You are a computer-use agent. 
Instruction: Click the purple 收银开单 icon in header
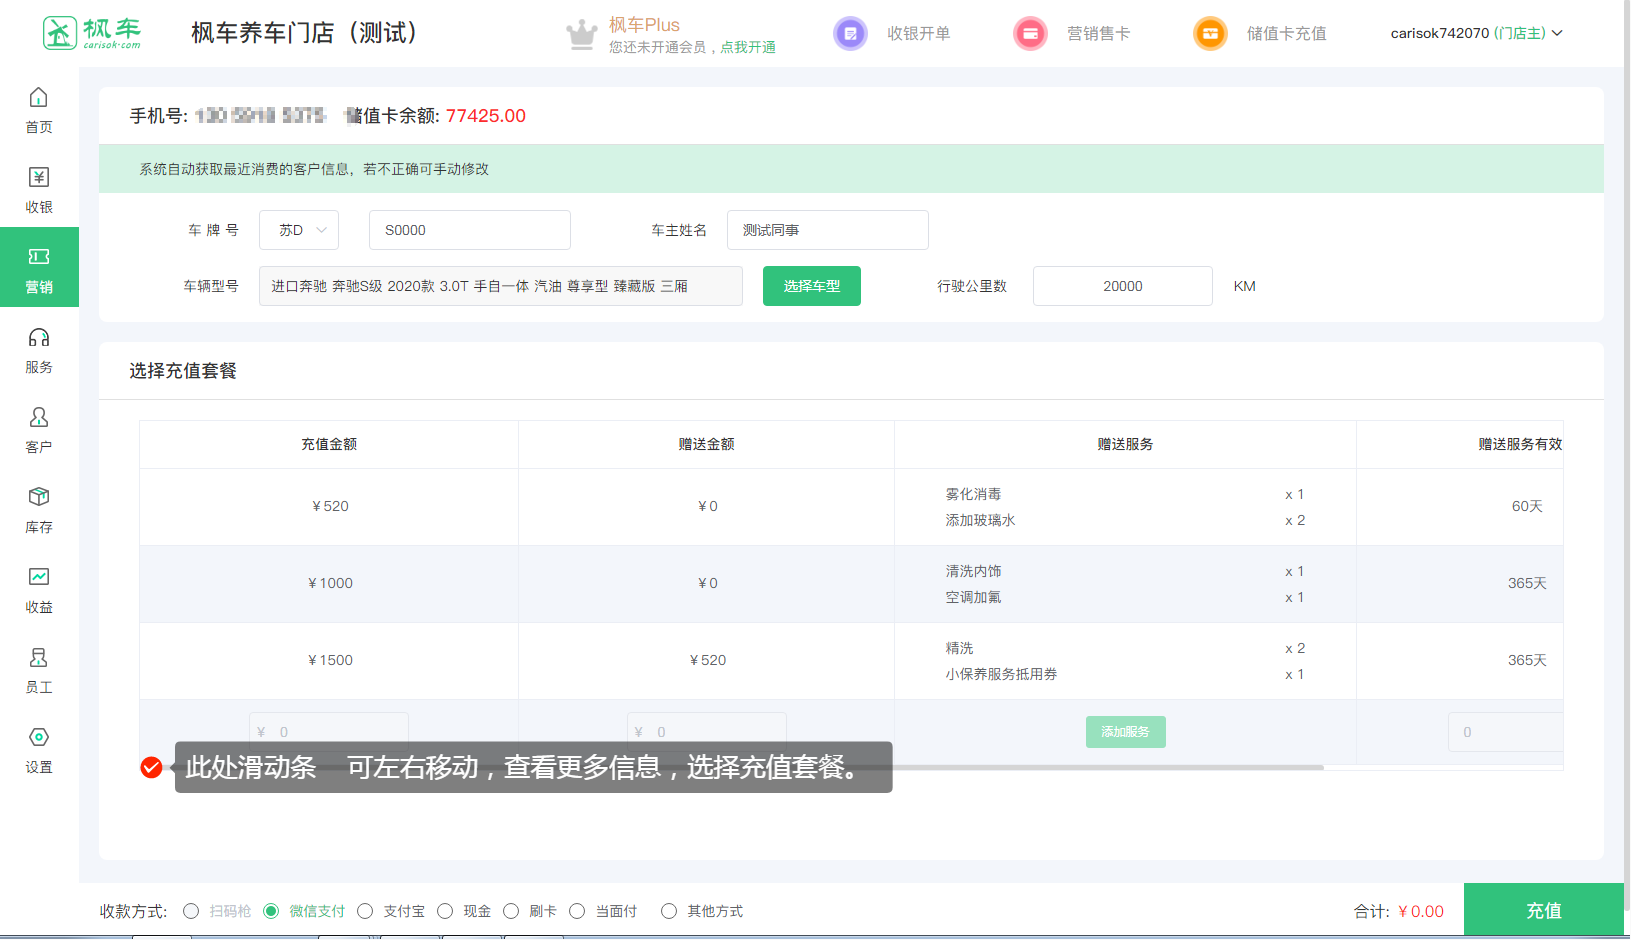pyautogui.click(x=850, y=34)
